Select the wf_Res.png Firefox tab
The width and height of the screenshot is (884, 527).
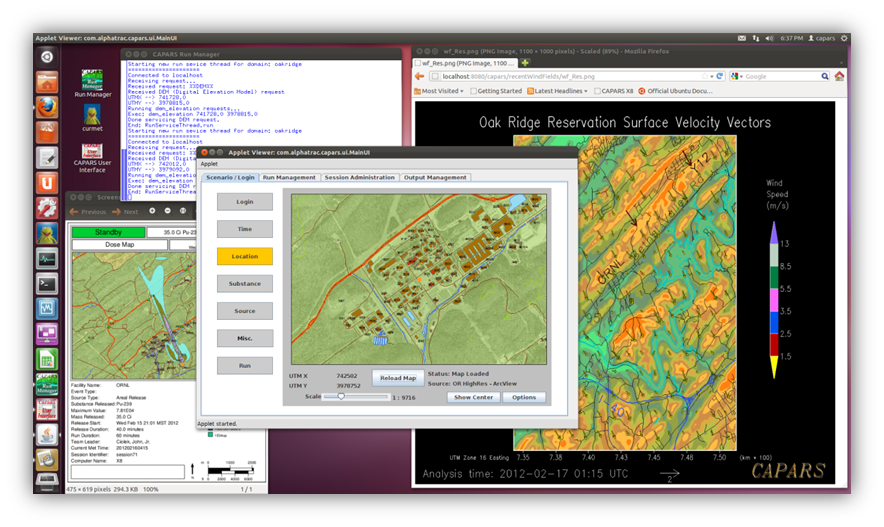pos(466,63)
